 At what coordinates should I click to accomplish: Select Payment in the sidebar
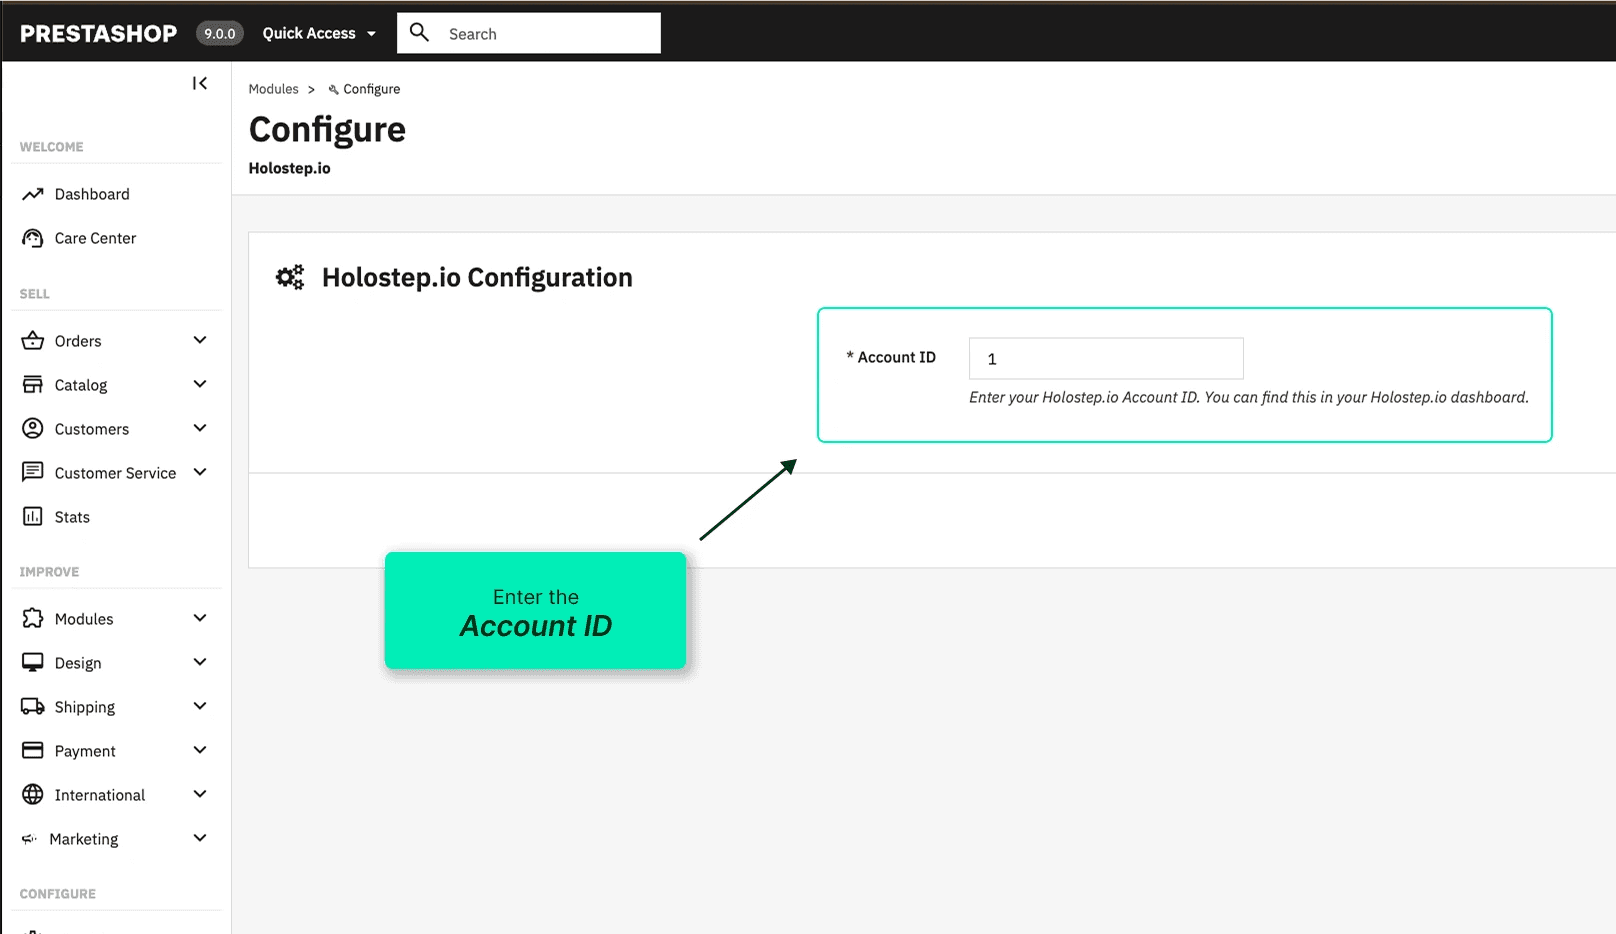tap(85, 751)
